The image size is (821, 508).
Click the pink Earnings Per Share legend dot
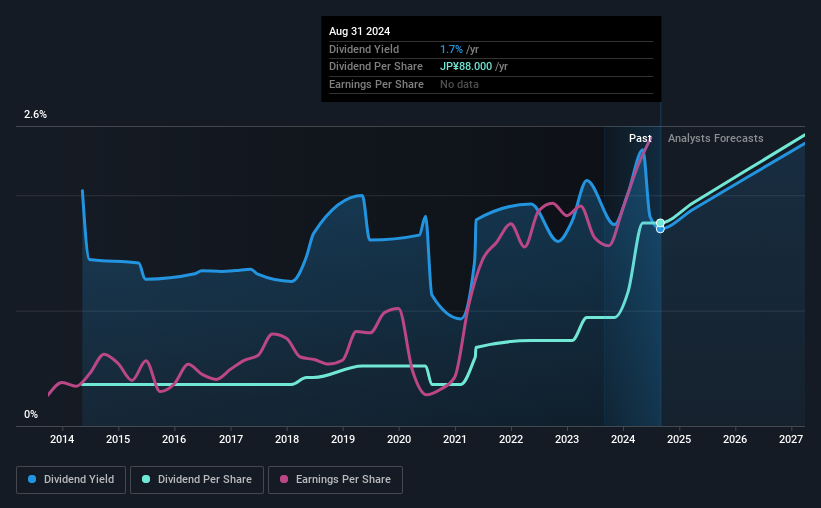coord(285,480)
